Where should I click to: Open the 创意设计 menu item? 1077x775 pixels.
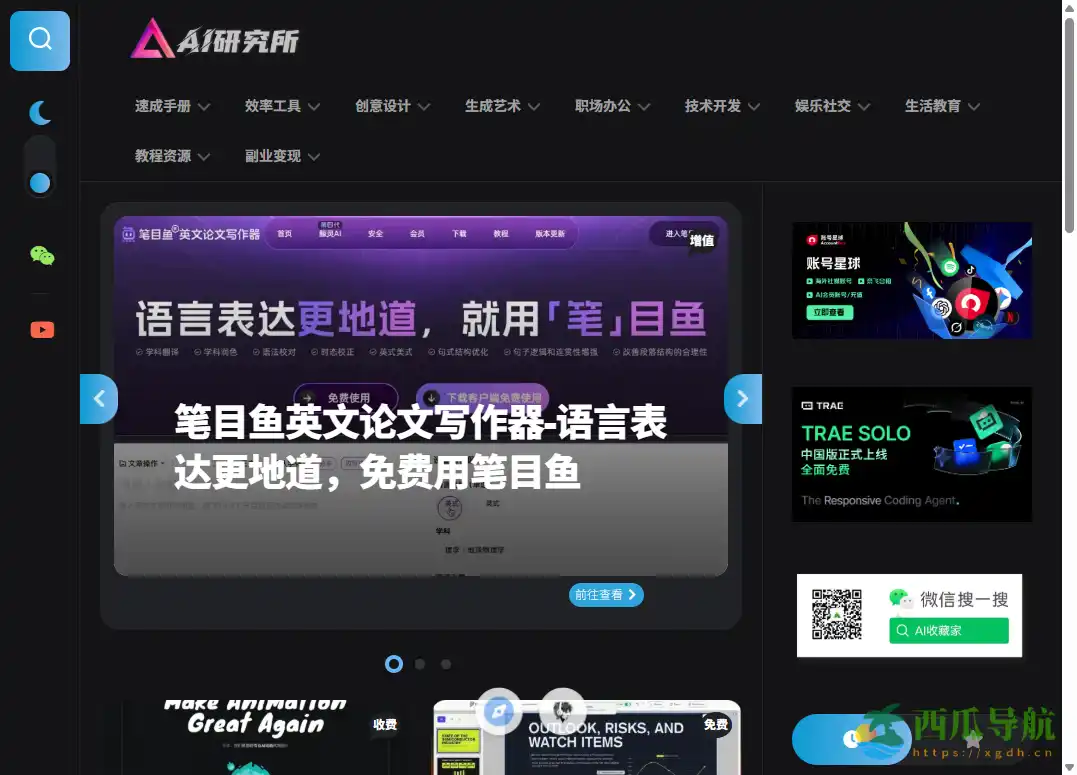coord(383,105)
